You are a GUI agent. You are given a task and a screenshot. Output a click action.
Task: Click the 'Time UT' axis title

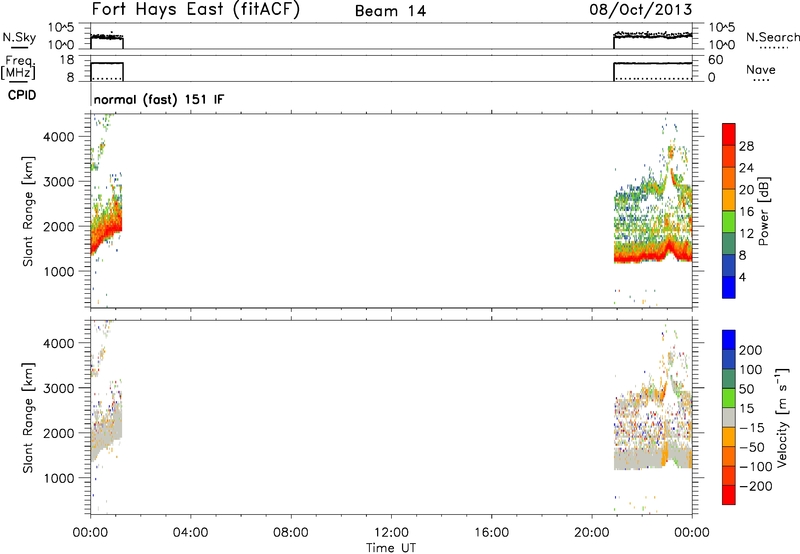pos(391,547)
